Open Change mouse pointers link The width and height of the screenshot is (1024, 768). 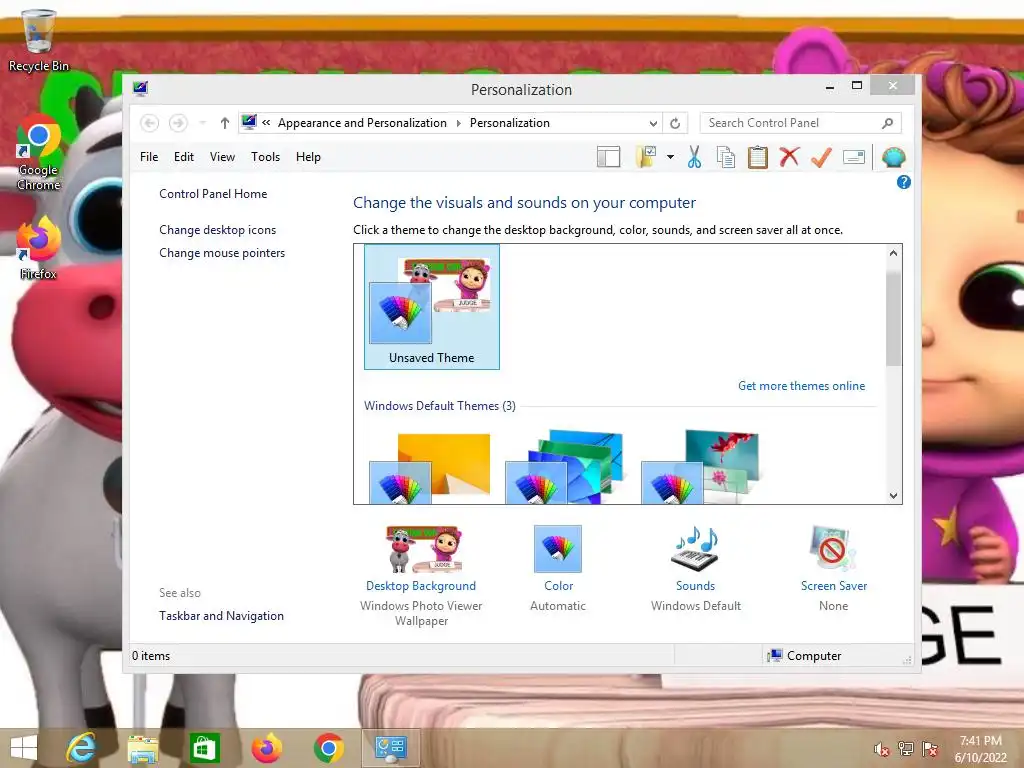[x=222, y=253]
